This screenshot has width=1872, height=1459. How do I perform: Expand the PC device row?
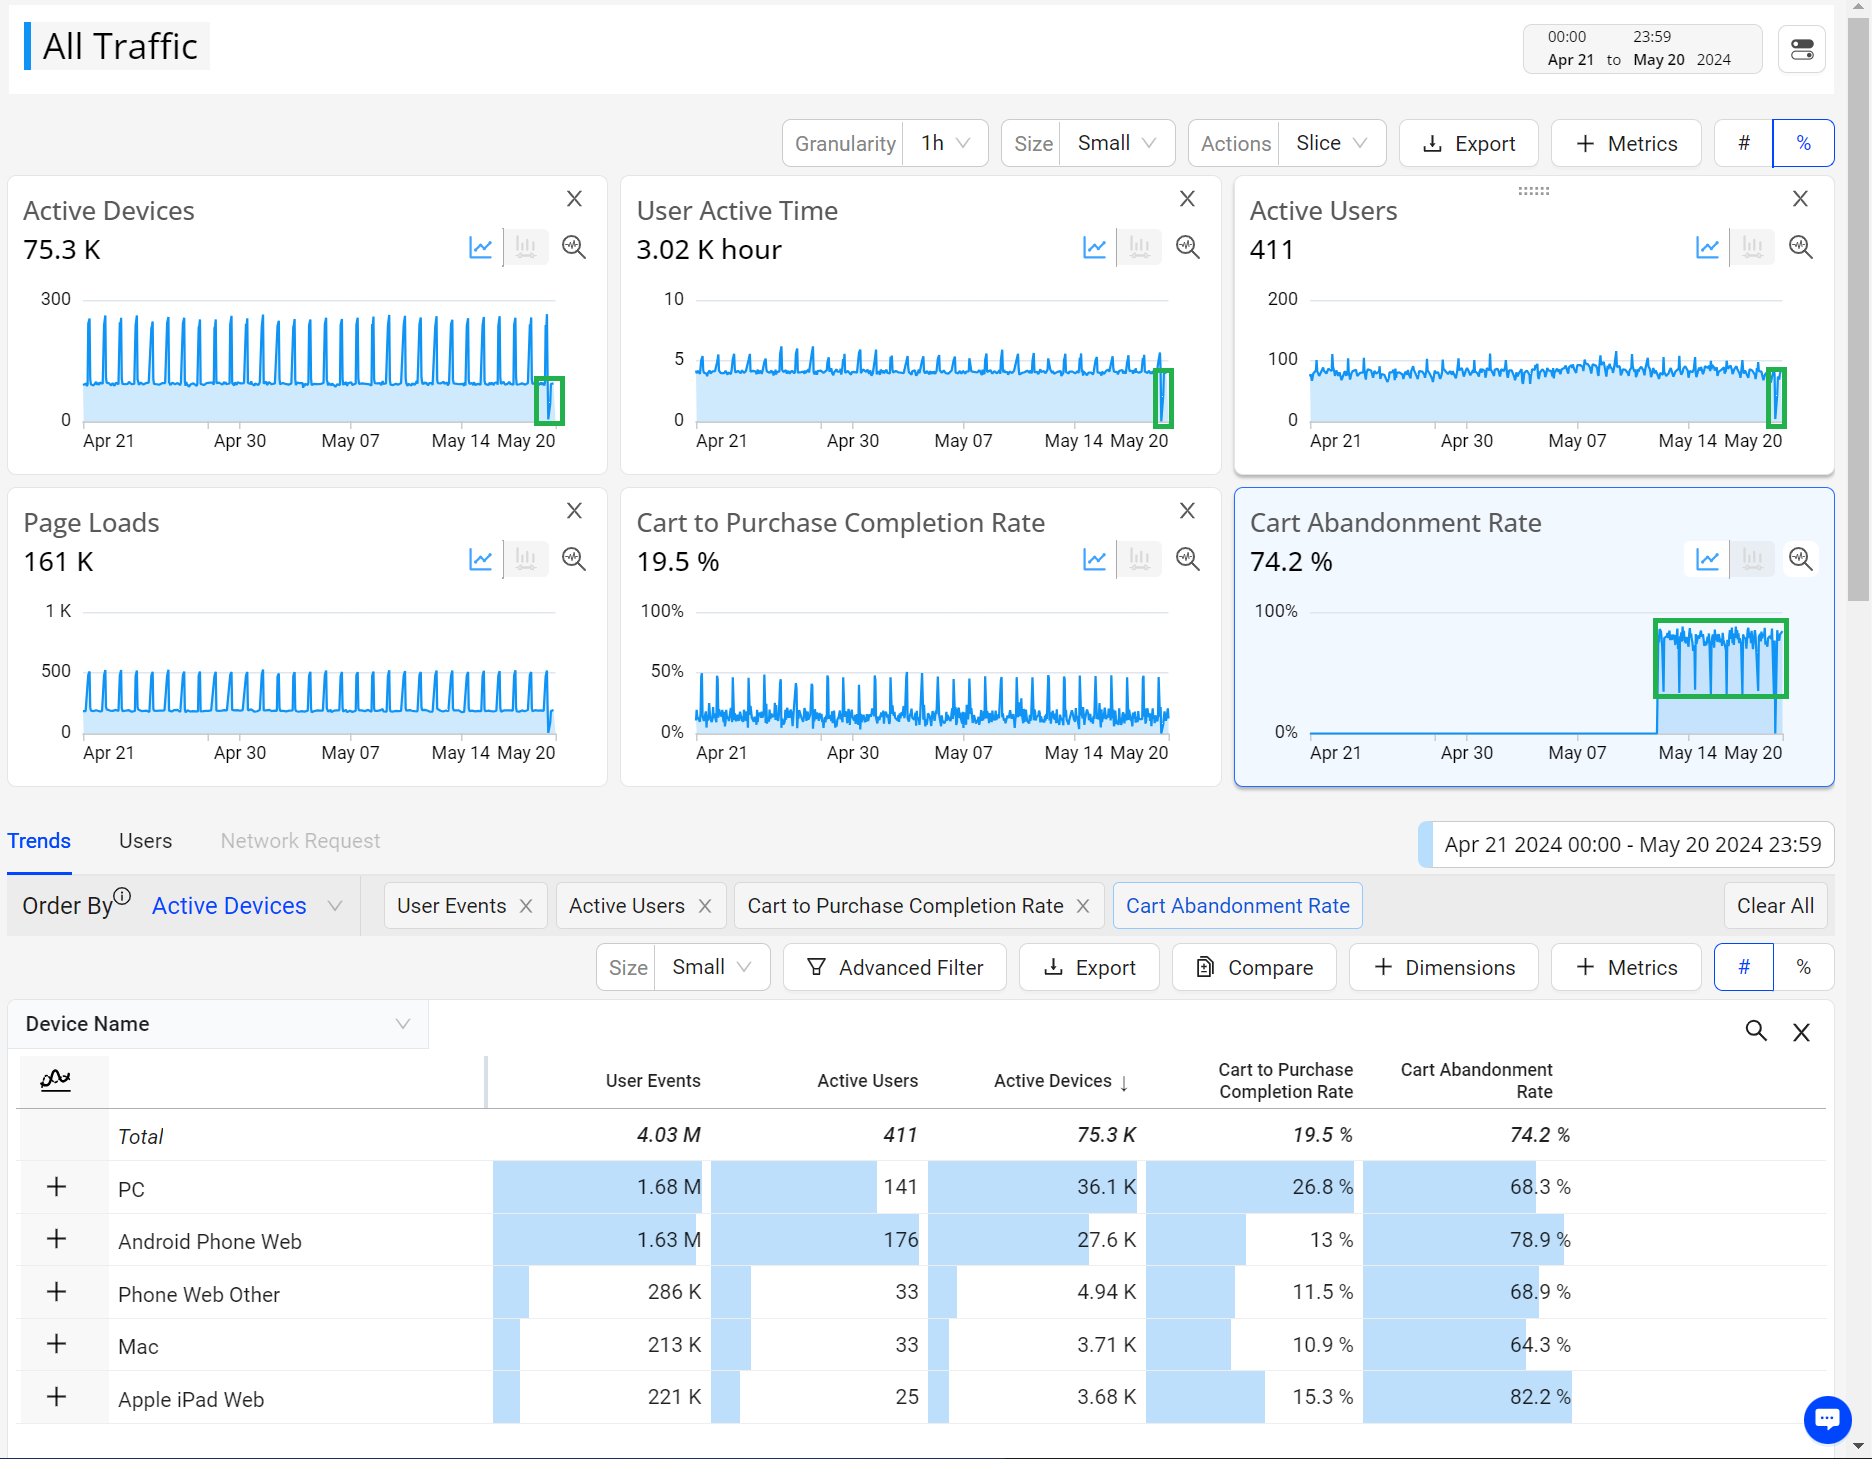pos(57,1187)
